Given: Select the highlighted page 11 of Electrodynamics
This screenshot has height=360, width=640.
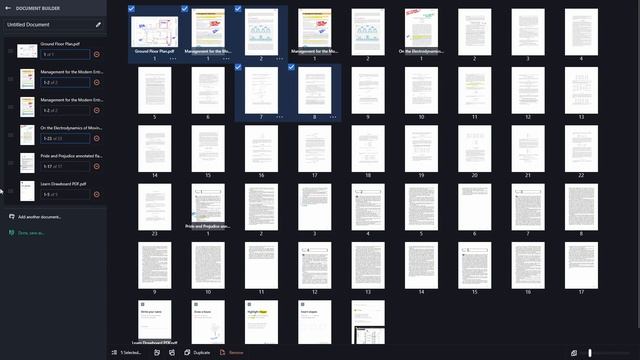Looking at the screenshot, I should (475, 90).
